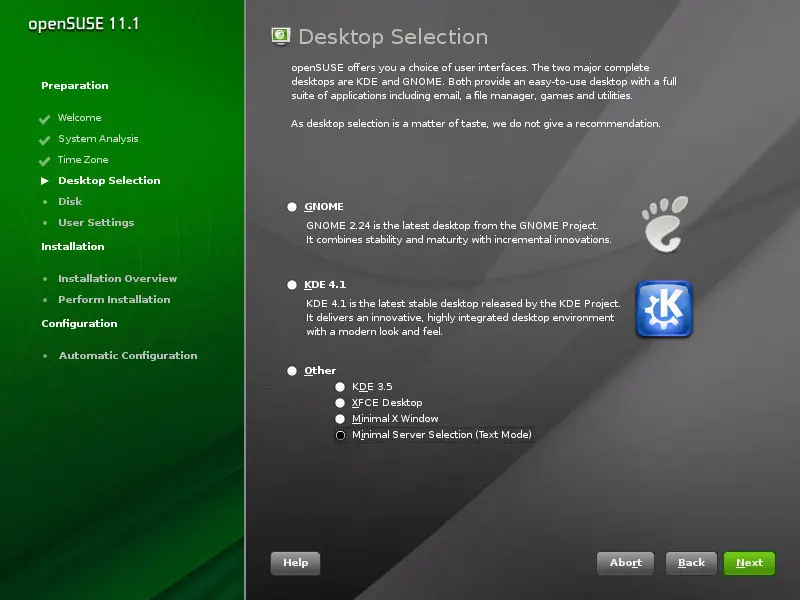The width and height of the screenshot is (800, 600).
Task: Select KDE 3.5 under Other
Action: click(340, 387)
